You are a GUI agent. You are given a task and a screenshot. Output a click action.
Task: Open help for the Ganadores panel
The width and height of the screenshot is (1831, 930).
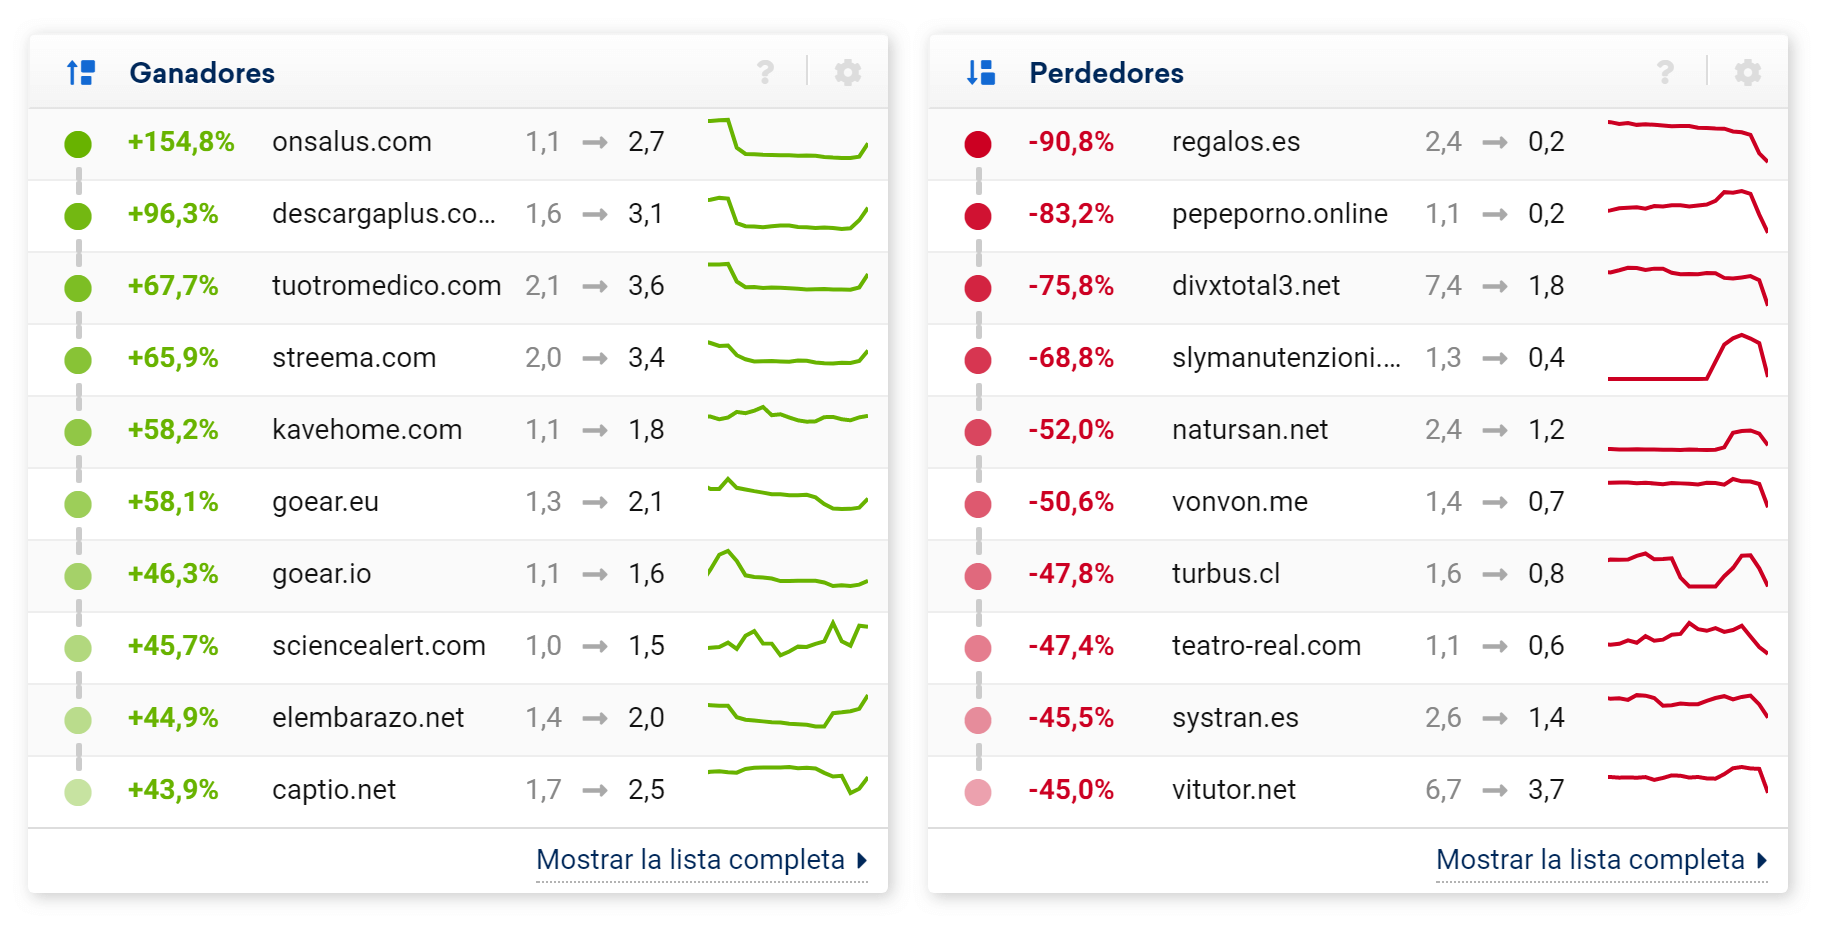[765, 72]
